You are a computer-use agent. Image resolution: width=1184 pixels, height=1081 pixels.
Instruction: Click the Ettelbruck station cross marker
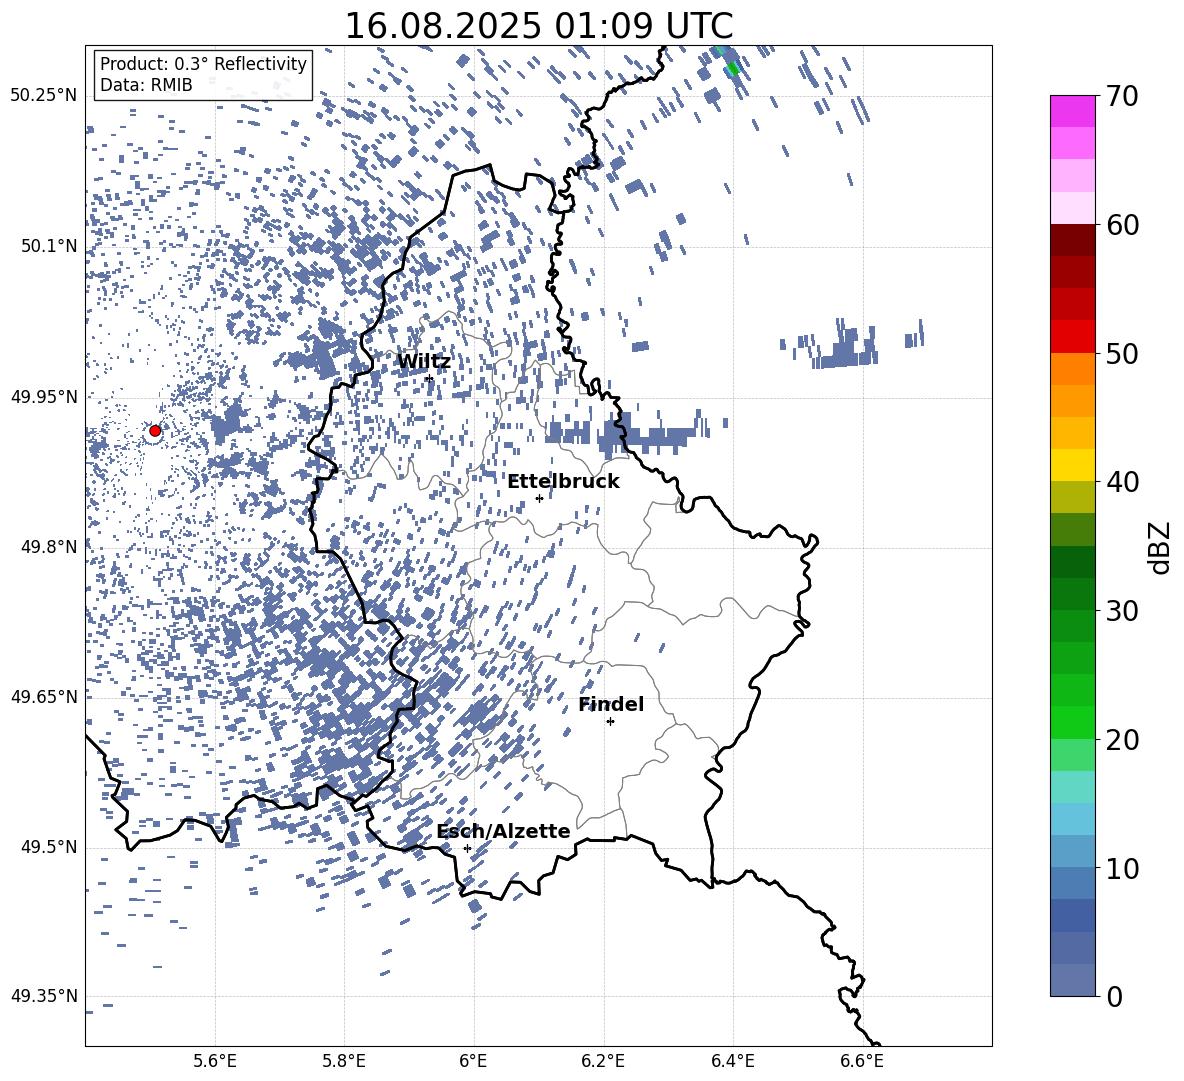[x=539, y=498]
